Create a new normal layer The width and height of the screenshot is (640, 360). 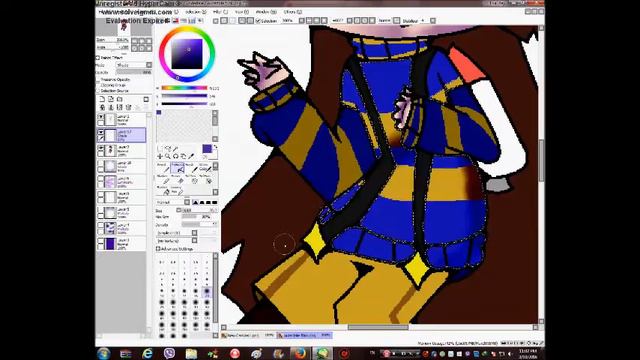pyautogui.click(x=102, y=99)
